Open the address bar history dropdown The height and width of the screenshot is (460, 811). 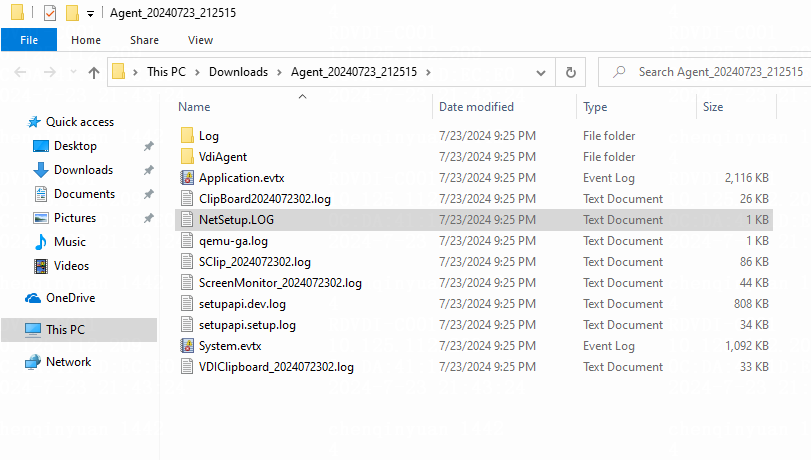[541, 72]
